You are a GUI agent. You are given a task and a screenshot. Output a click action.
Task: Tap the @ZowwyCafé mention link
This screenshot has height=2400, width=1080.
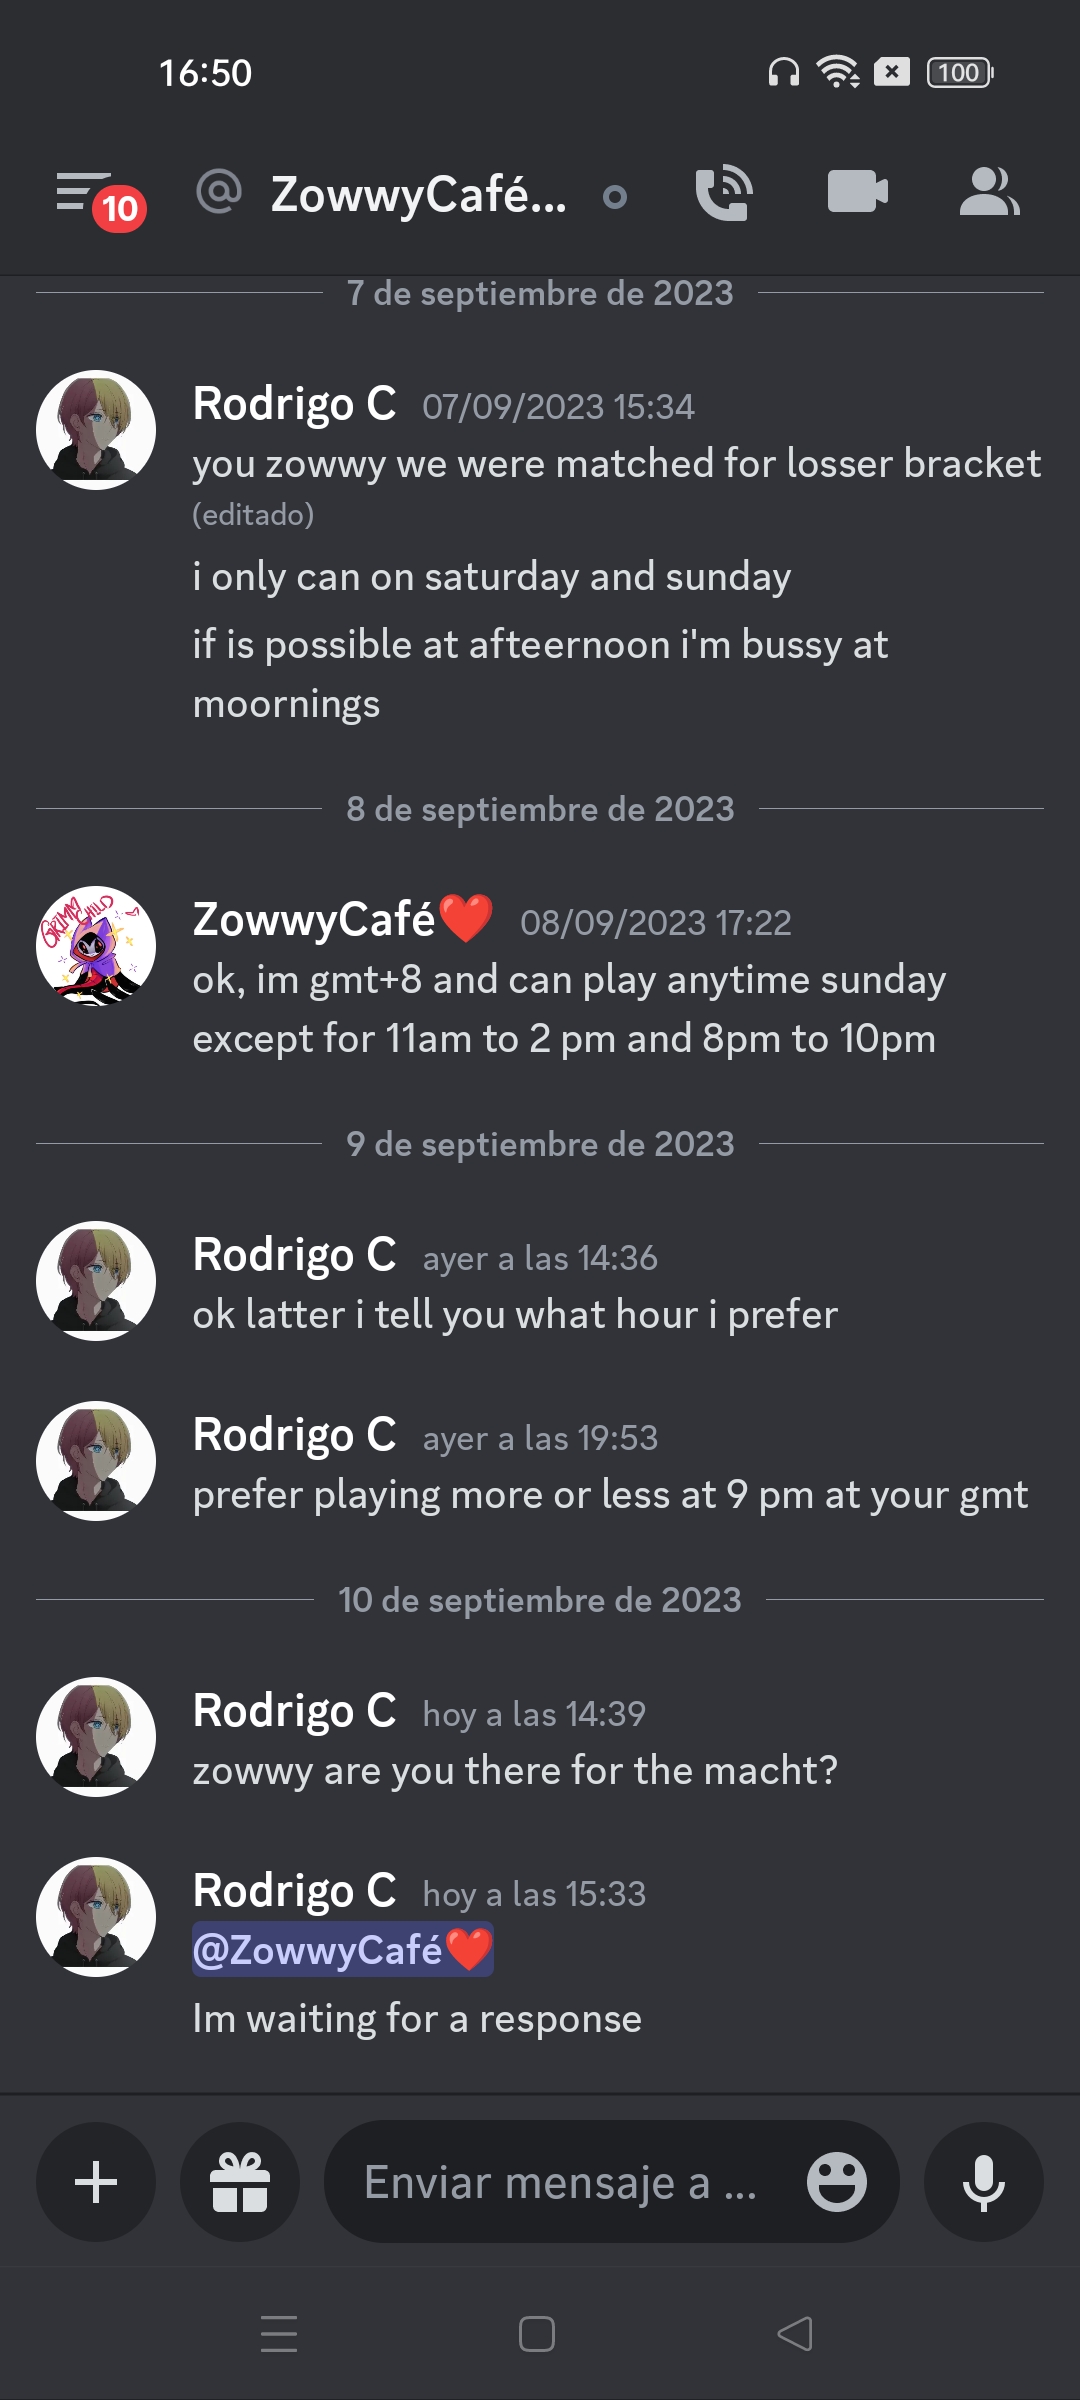point(343,1949)
